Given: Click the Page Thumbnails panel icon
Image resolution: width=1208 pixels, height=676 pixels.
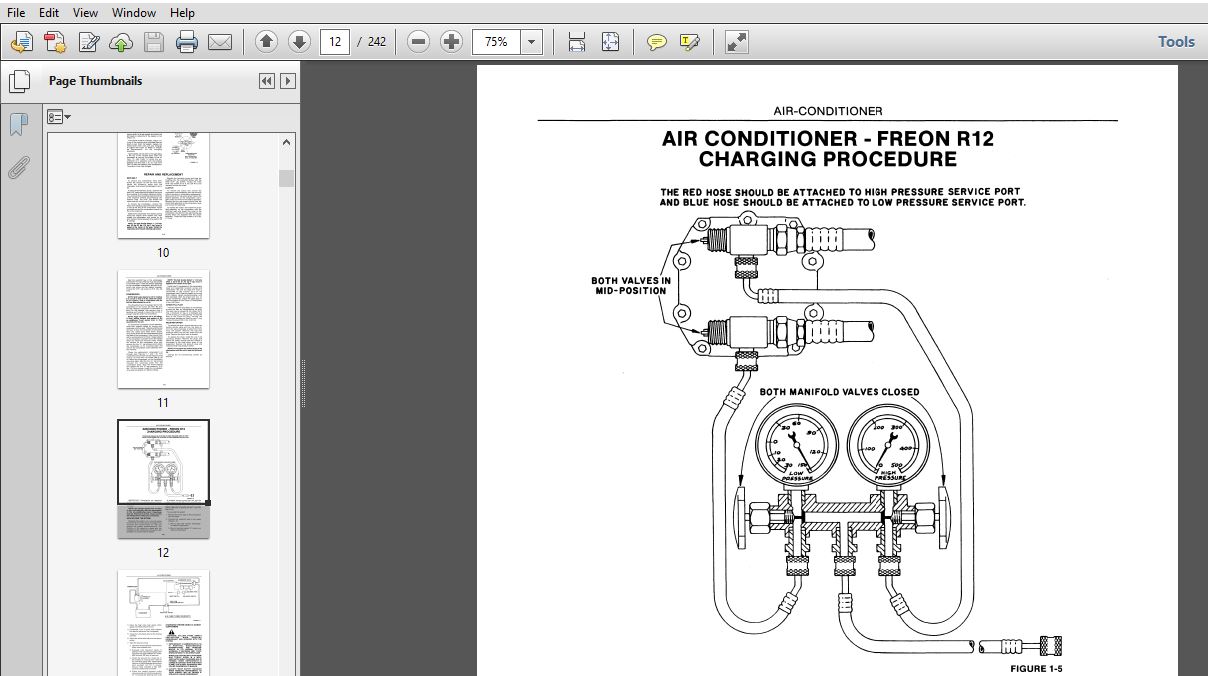Looking at the screenshot, I should tap(18, 81).
